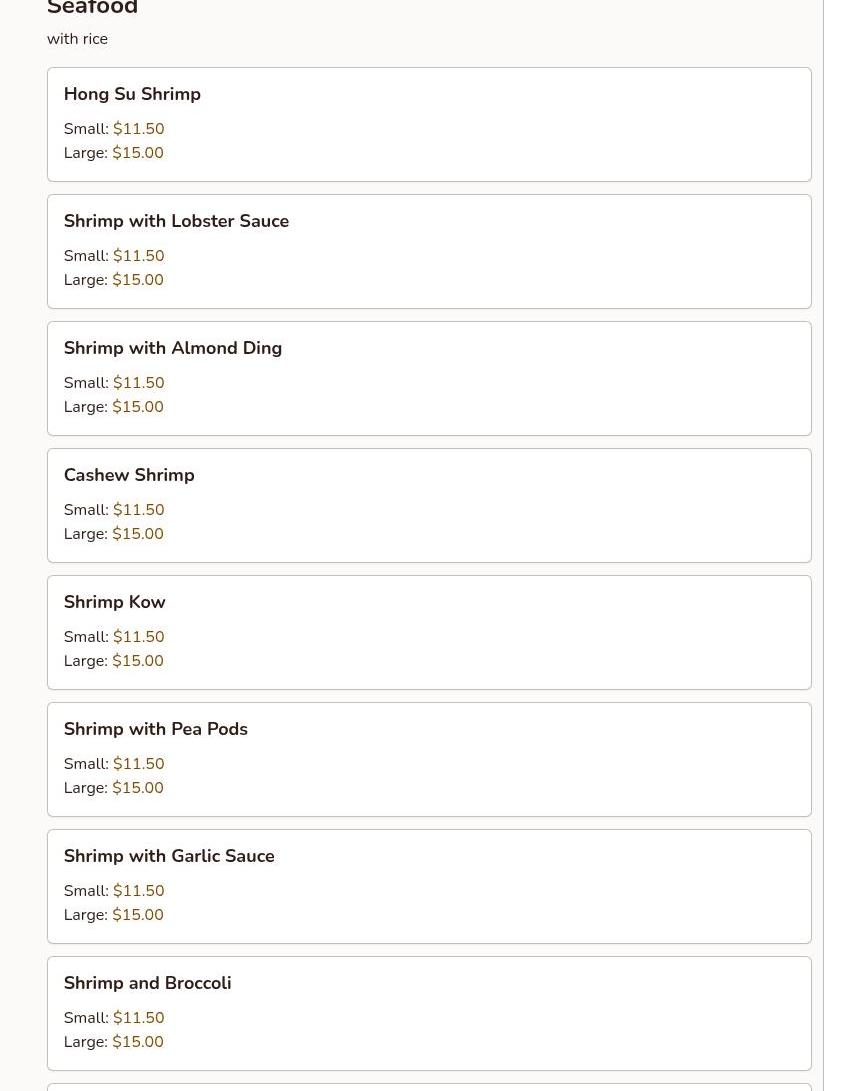Viewport: 844px width, 1091px height.
Task: Choose Cashew Shrimp large price $15.00
Action: (x=138, y=534)
